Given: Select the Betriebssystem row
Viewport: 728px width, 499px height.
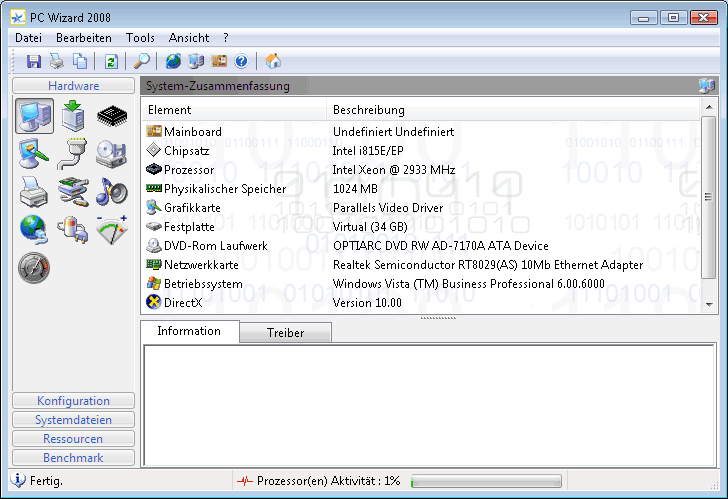Looking at the screenshot, I should [x=421, y=284].
